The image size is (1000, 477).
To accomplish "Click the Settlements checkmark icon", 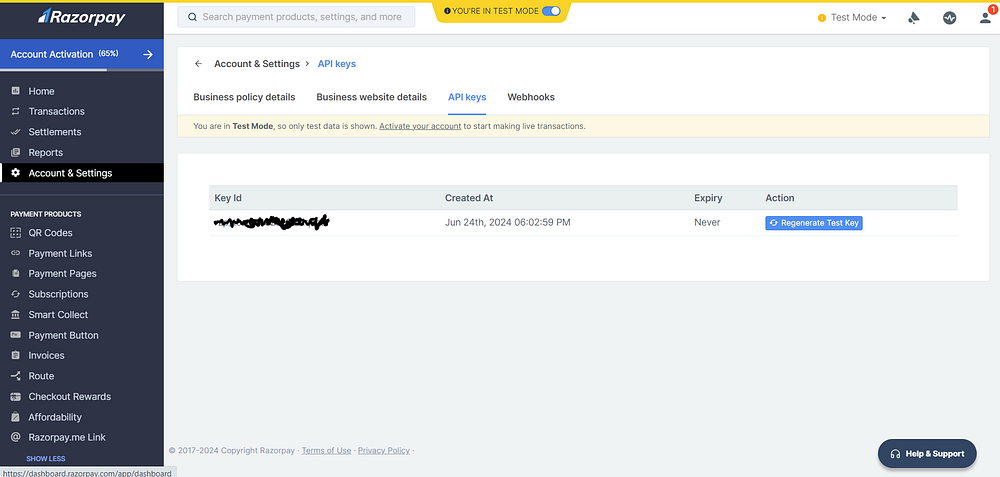I will 16,132.
